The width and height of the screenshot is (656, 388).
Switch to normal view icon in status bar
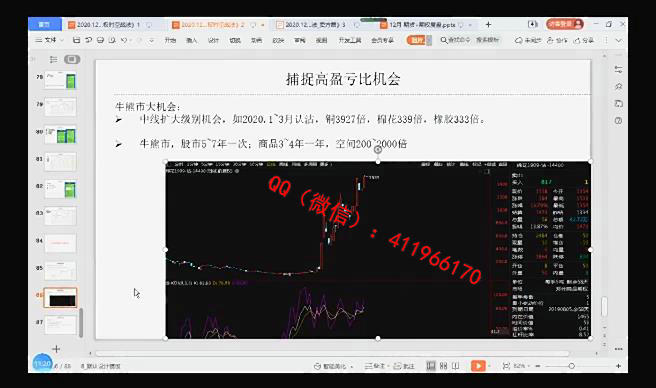(x=431, y=366)
